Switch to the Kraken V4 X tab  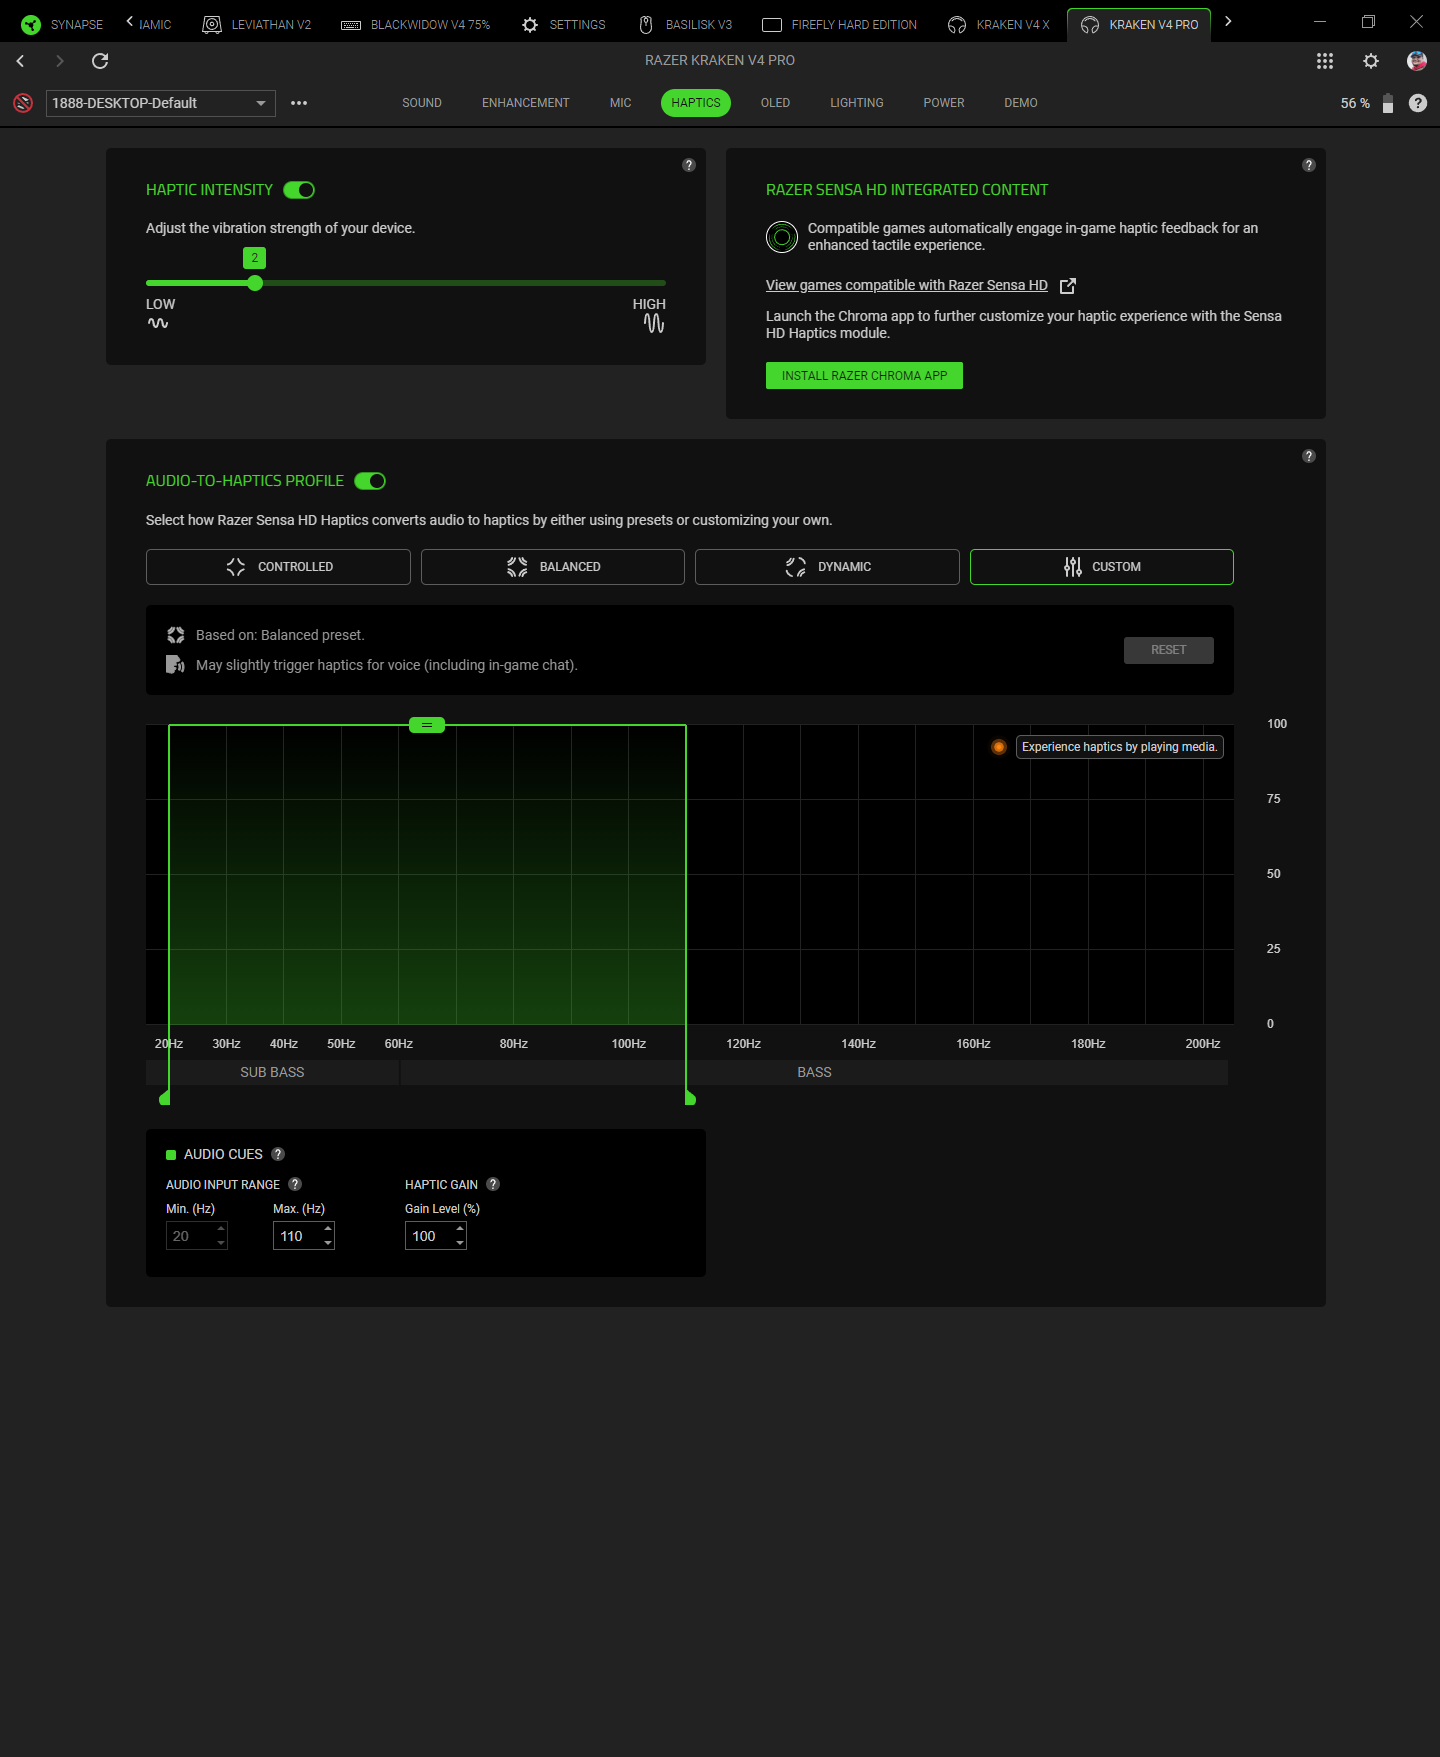coord(999,24)
